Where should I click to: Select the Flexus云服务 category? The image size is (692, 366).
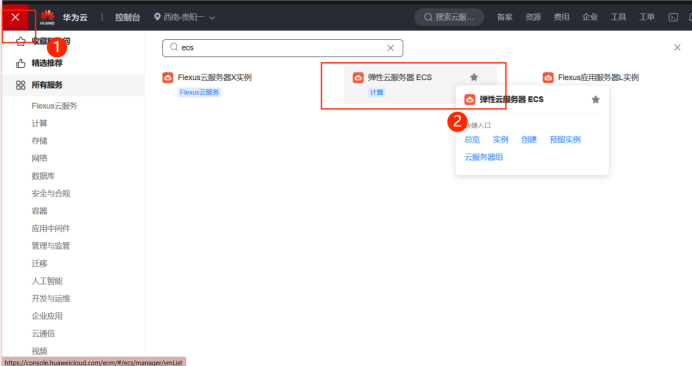[54, 106]
